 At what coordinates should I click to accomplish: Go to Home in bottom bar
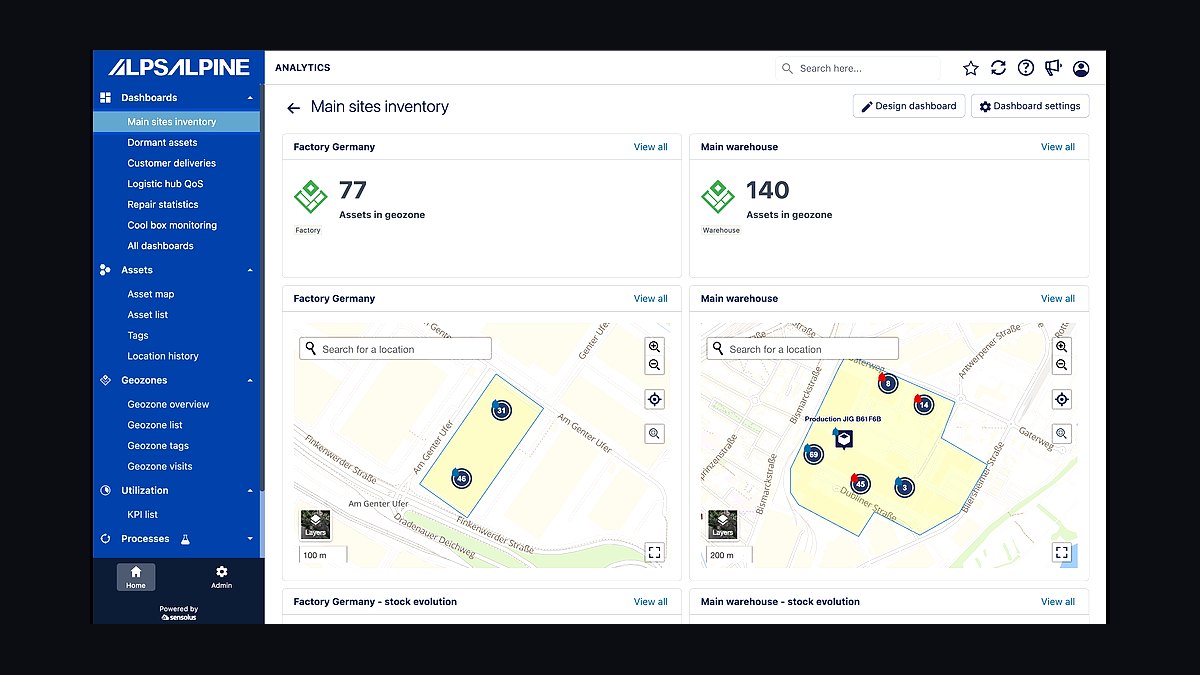point(136,577)
